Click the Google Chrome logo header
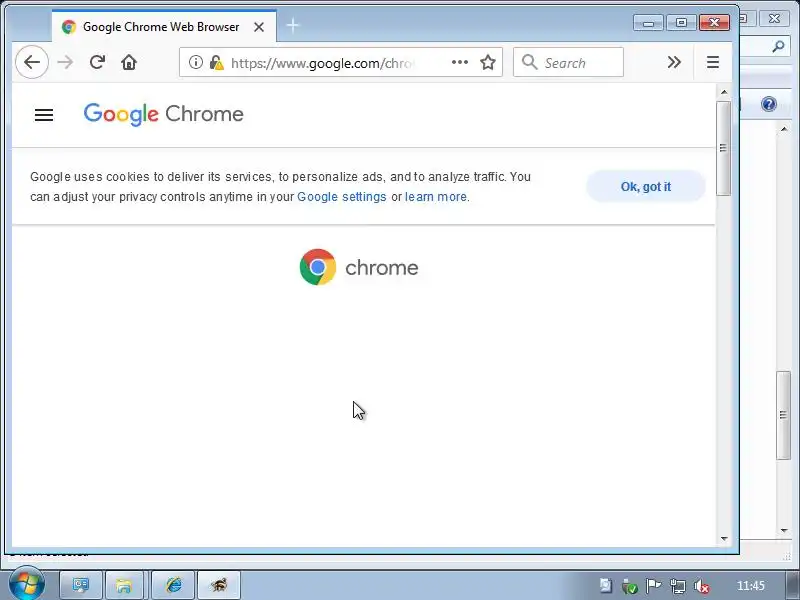The width and height of the screenshot is (800, 600). [163, 114]
